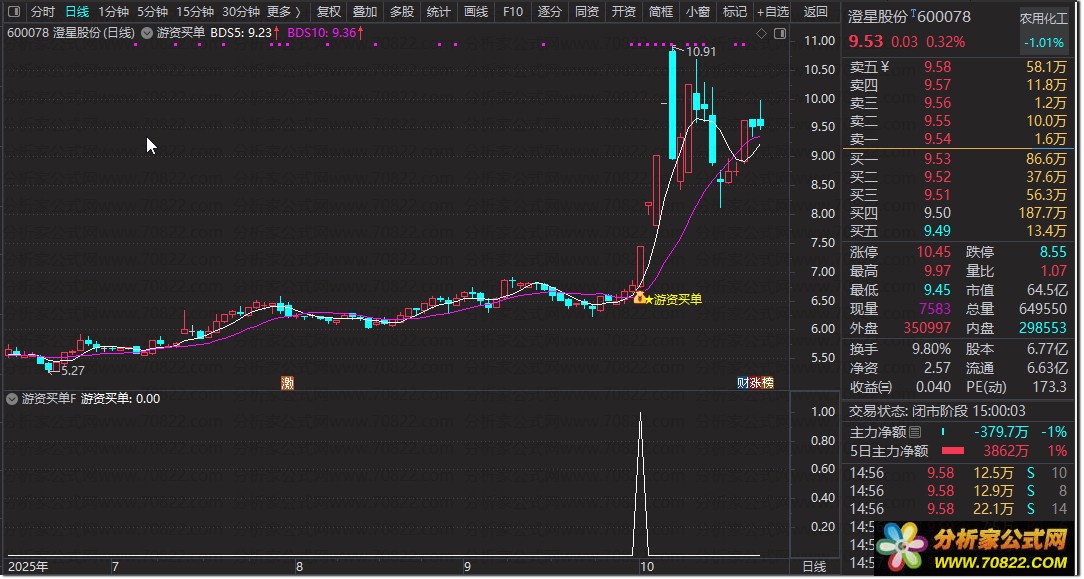
Task: Click the 分析家公式网 logo
Action: (974, 547)
